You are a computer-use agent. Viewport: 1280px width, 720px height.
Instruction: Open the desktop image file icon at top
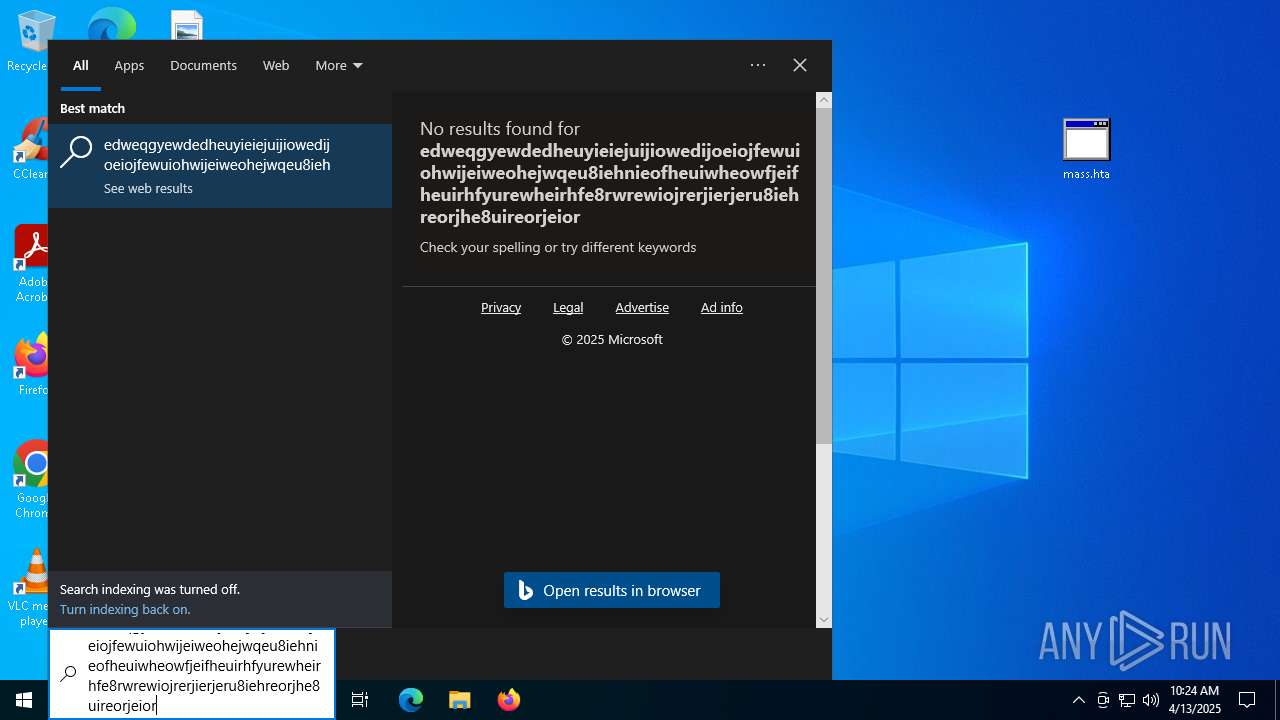(x=187, y=26)
